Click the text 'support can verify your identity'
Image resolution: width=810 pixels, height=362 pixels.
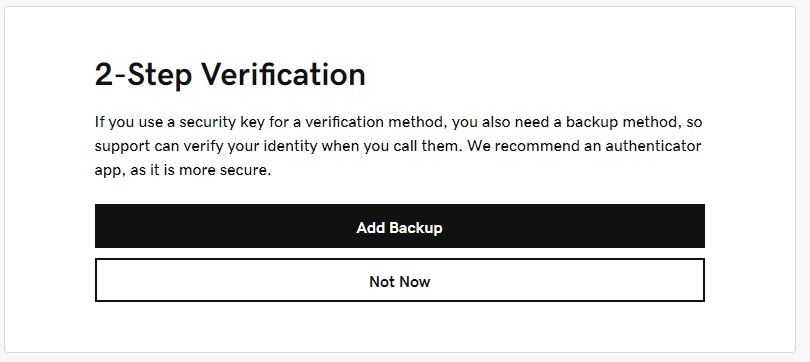coord(206,146)
